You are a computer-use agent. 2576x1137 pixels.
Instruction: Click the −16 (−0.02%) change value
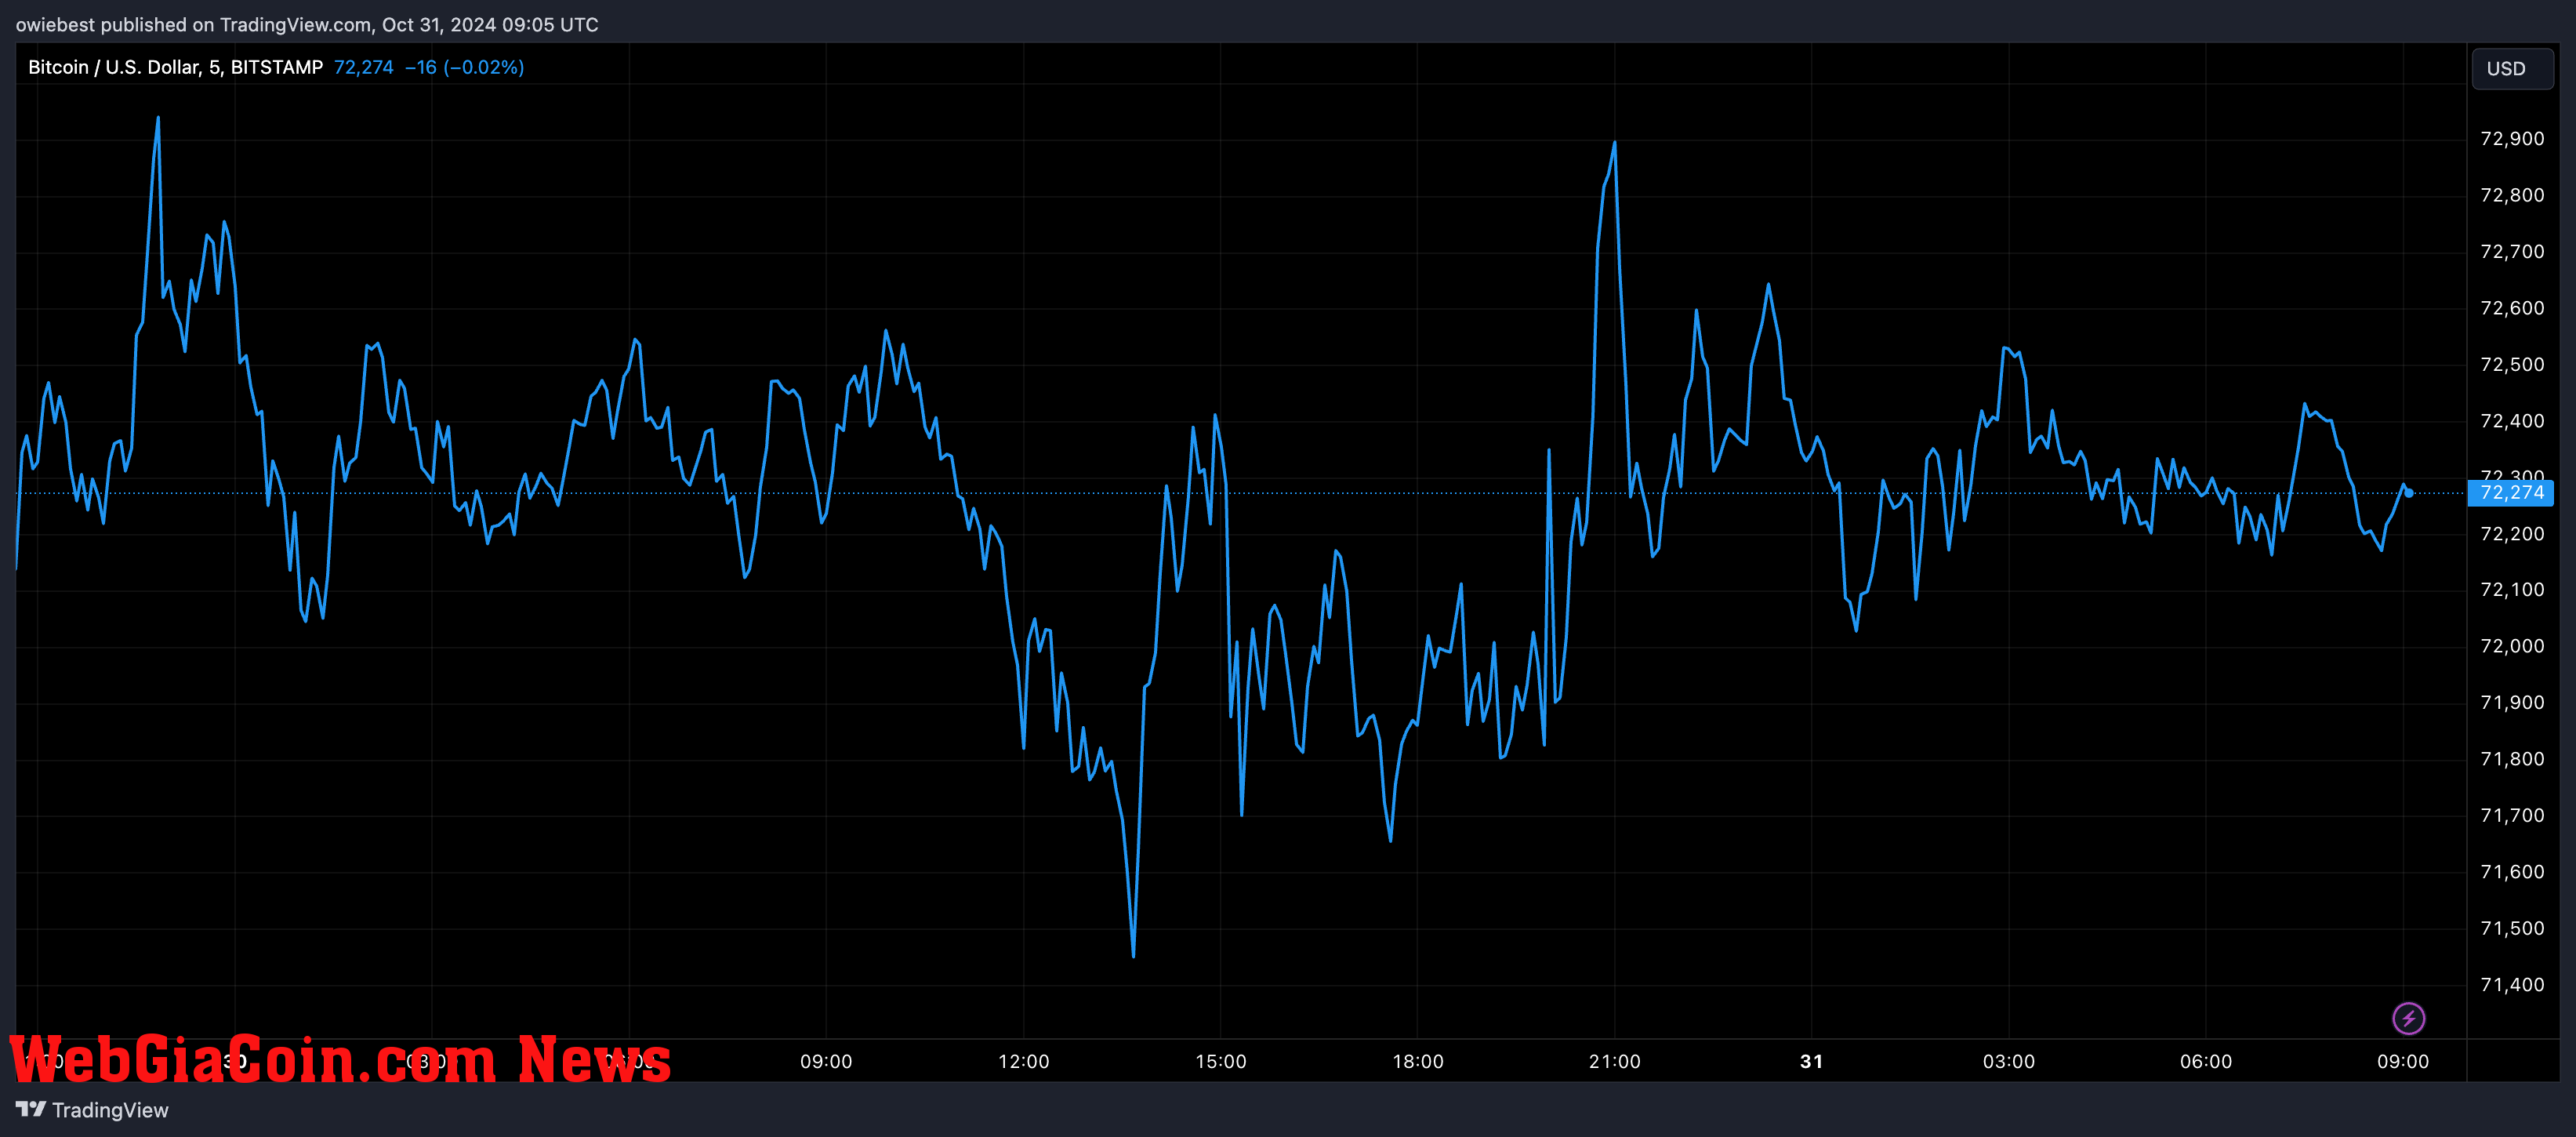465,67
